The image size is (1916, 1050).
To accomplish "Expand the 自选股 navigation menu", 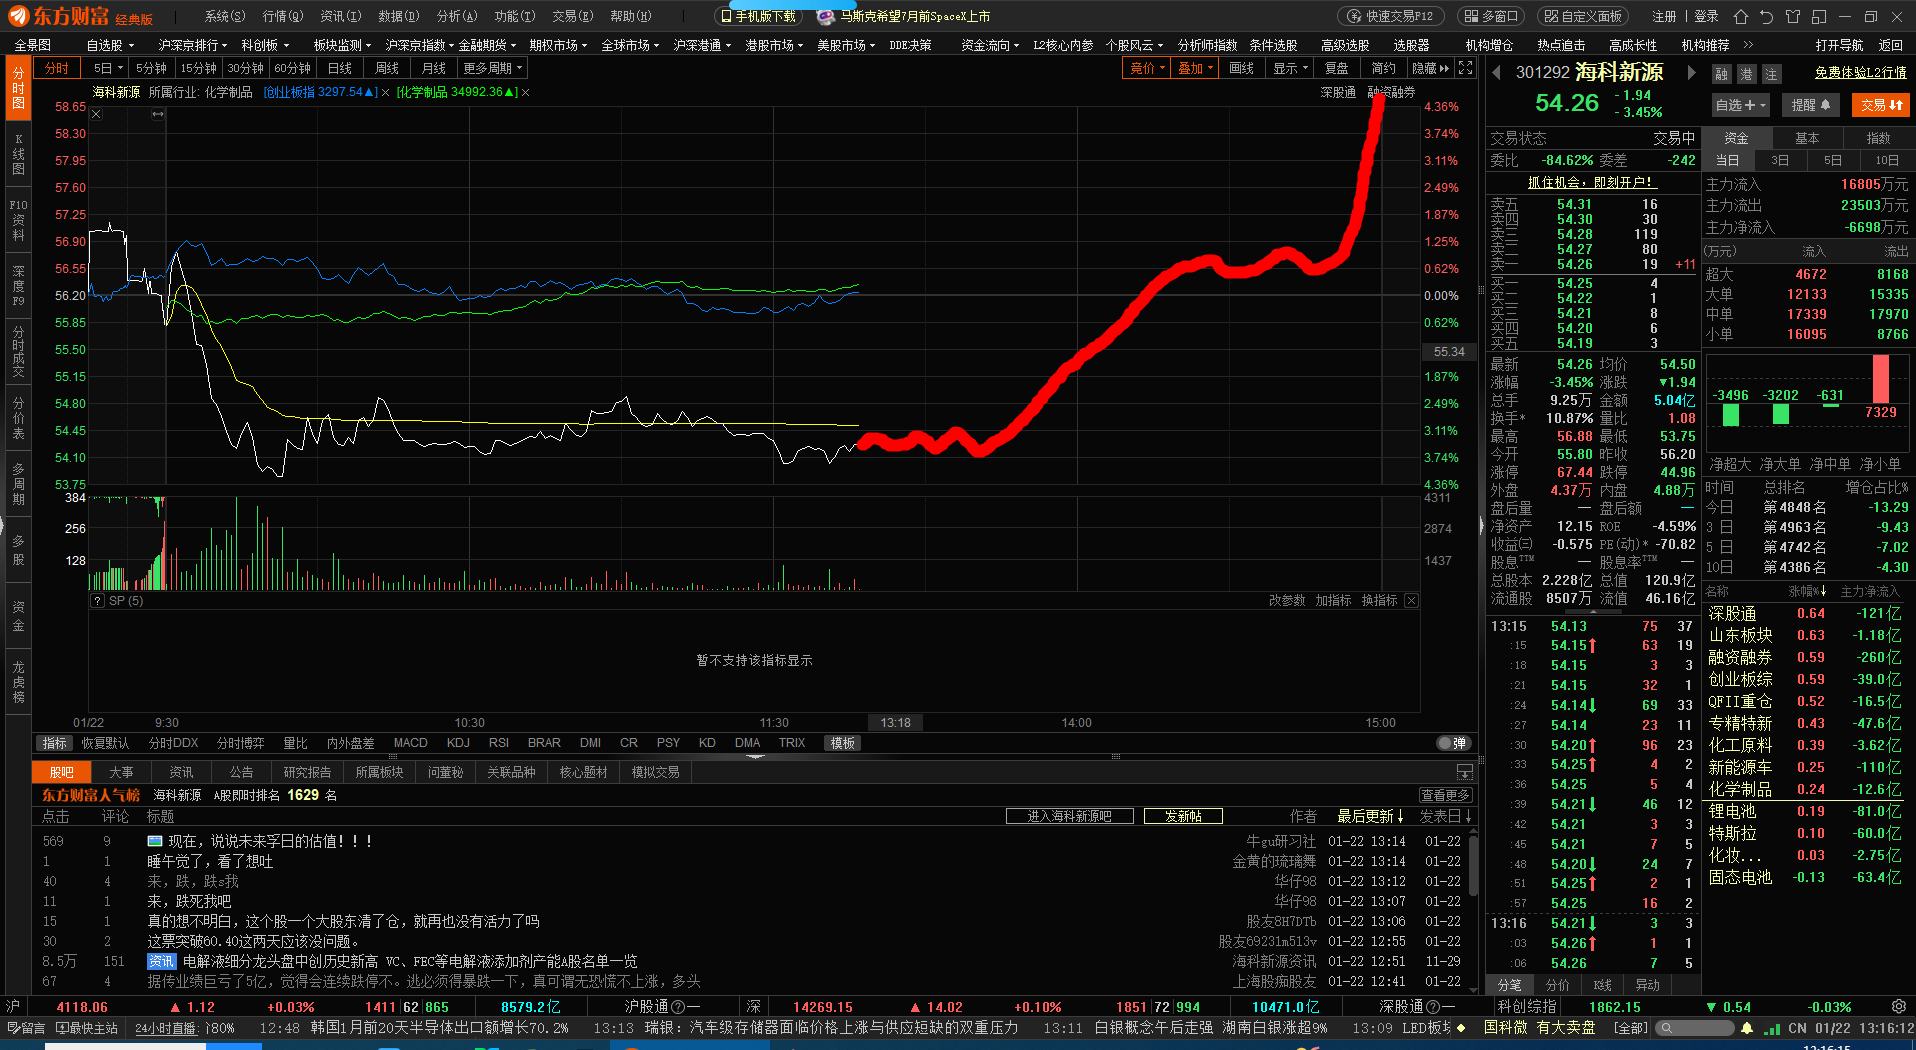I will [109, 45].
